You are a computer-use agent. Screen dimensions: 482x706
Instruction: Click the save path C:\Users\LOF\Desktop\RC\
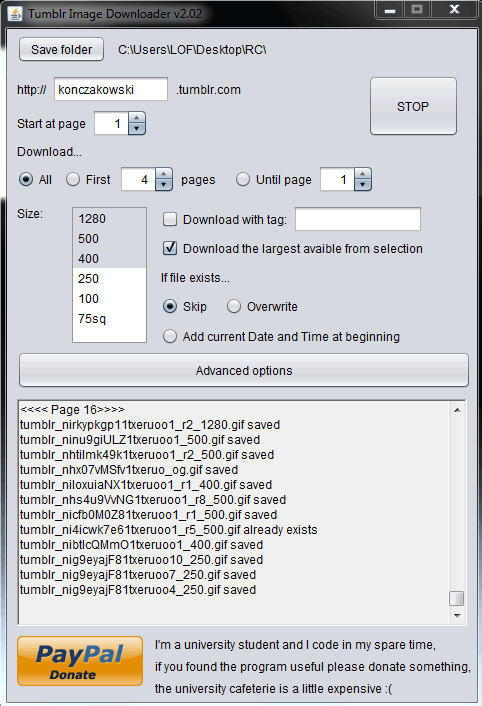(x=192, y=50)
